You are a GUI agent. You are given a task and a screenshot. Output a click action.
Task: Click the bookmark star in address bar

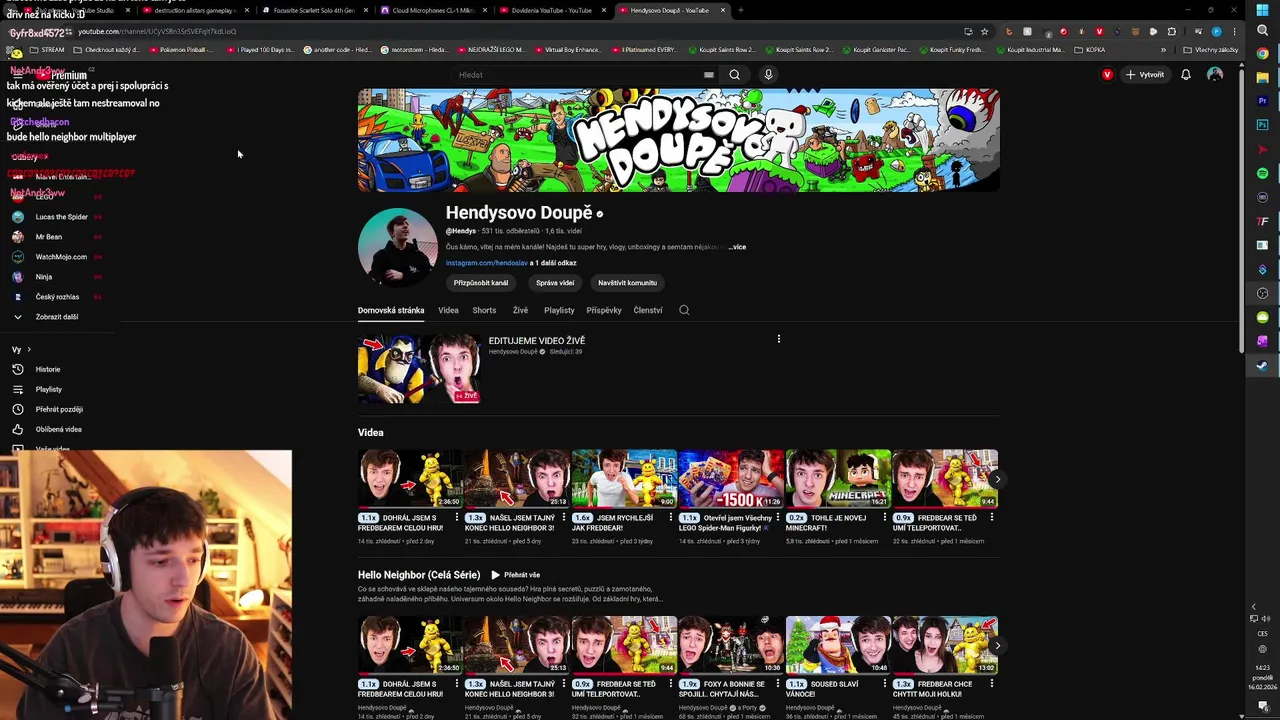click(984, 31)
